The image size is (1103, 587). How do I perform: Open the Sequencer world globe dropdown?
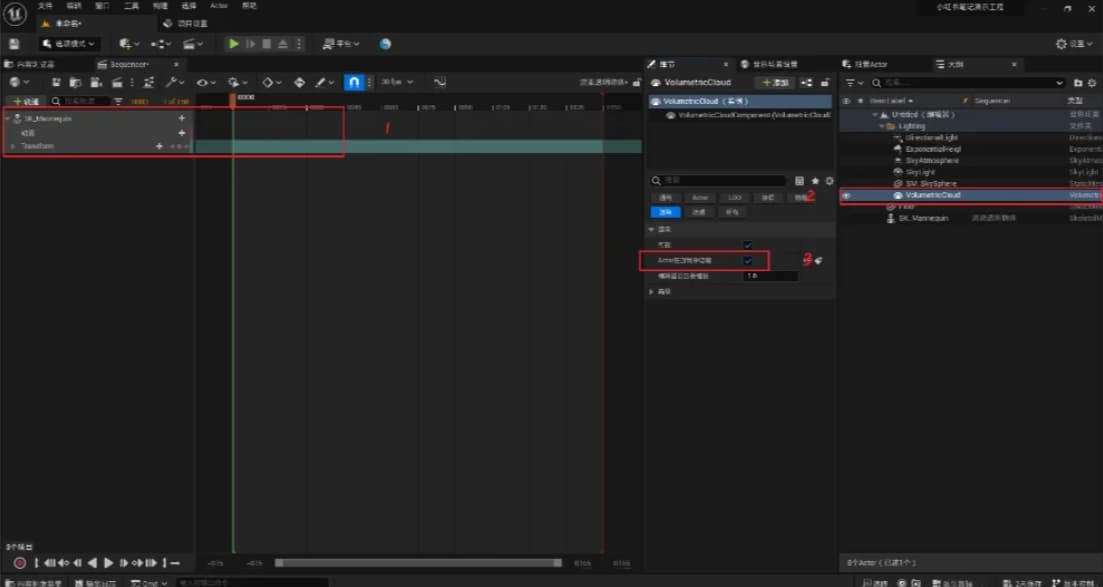click(x=19, y=82)
